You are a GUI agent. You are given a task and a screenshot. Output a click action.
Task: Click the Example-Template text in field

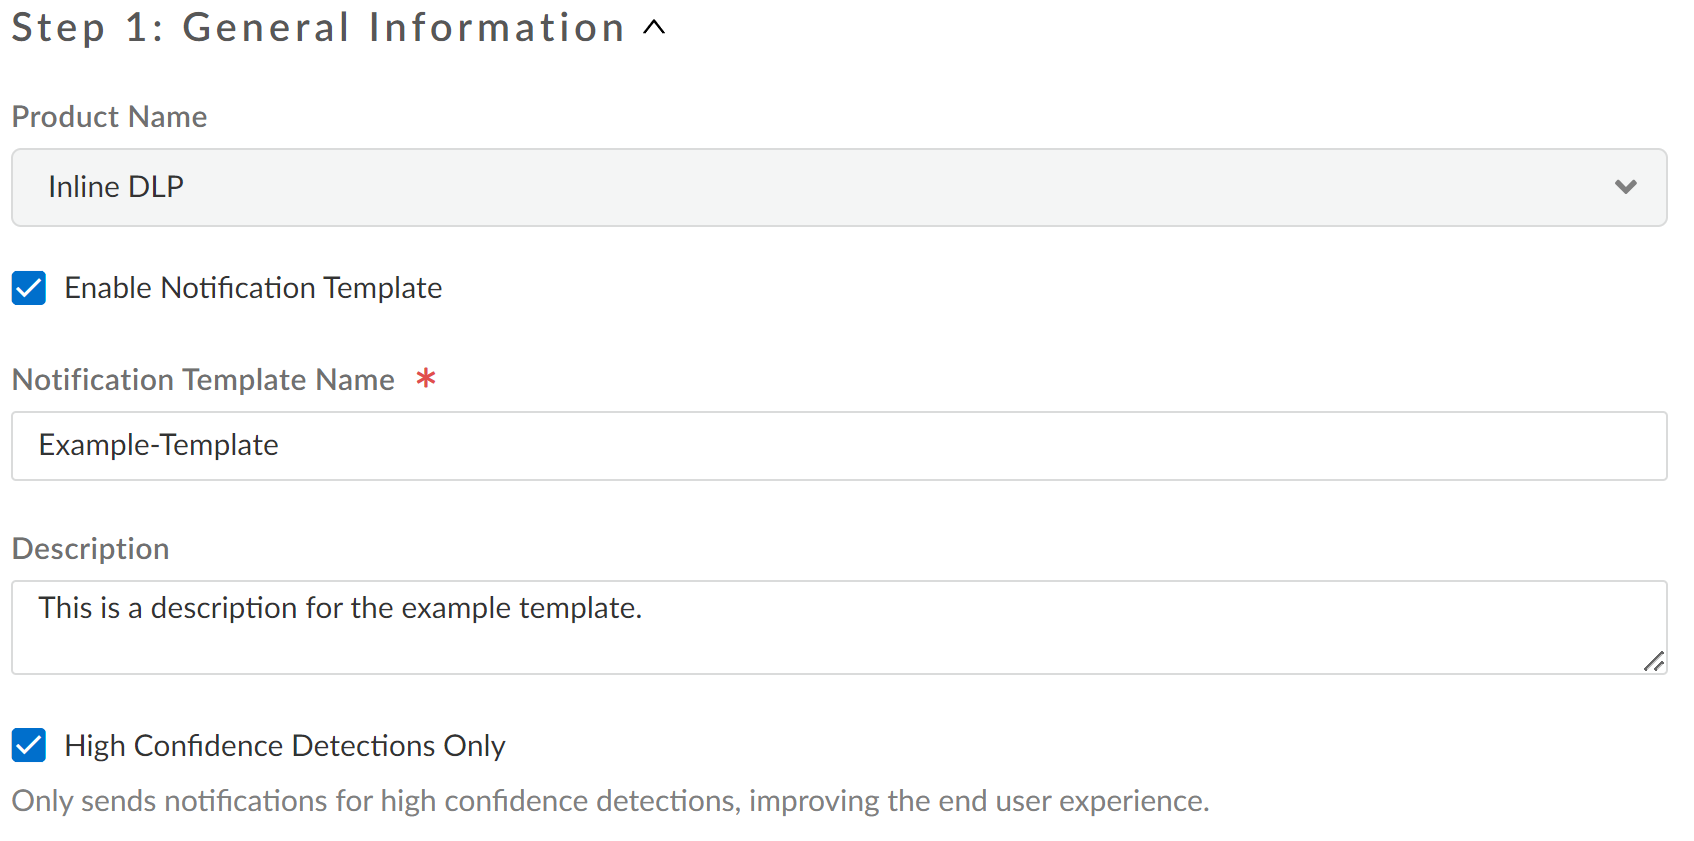[x=158, y=445]
